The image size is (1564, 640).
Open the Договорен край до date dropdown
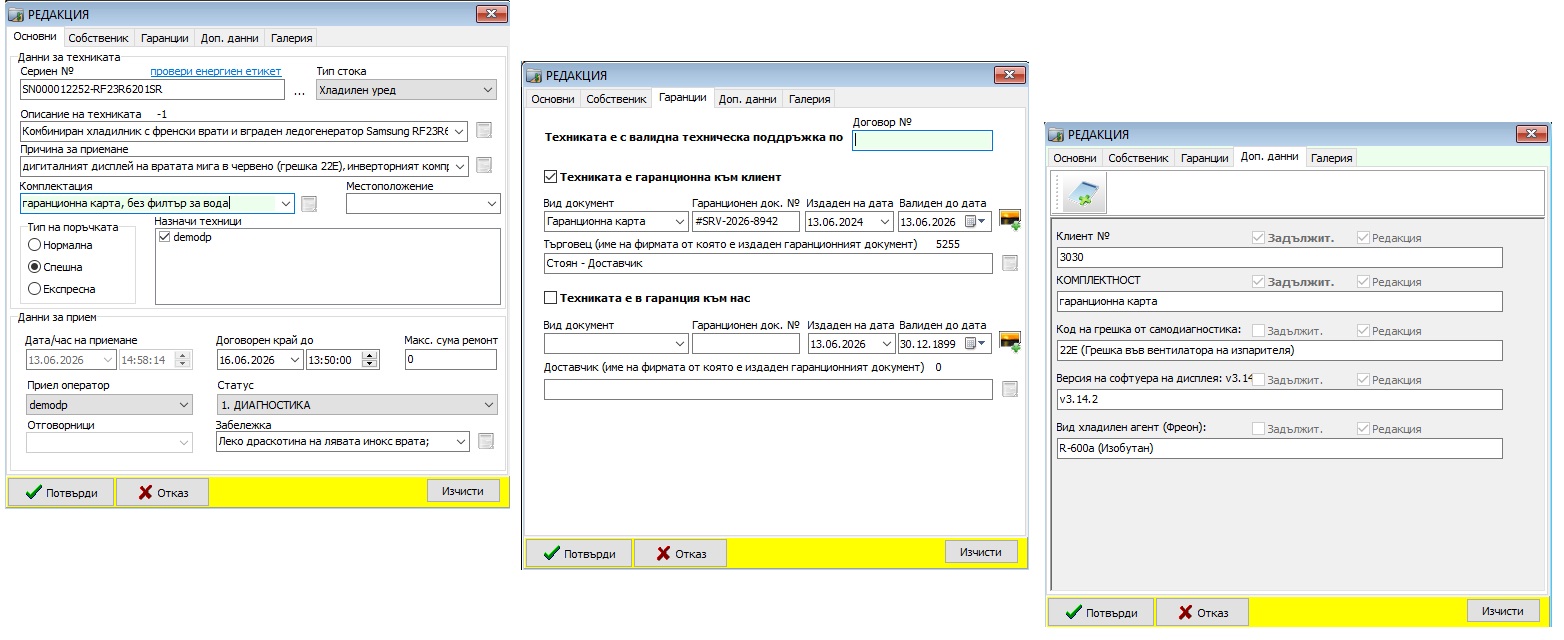[x=294, y=360]
